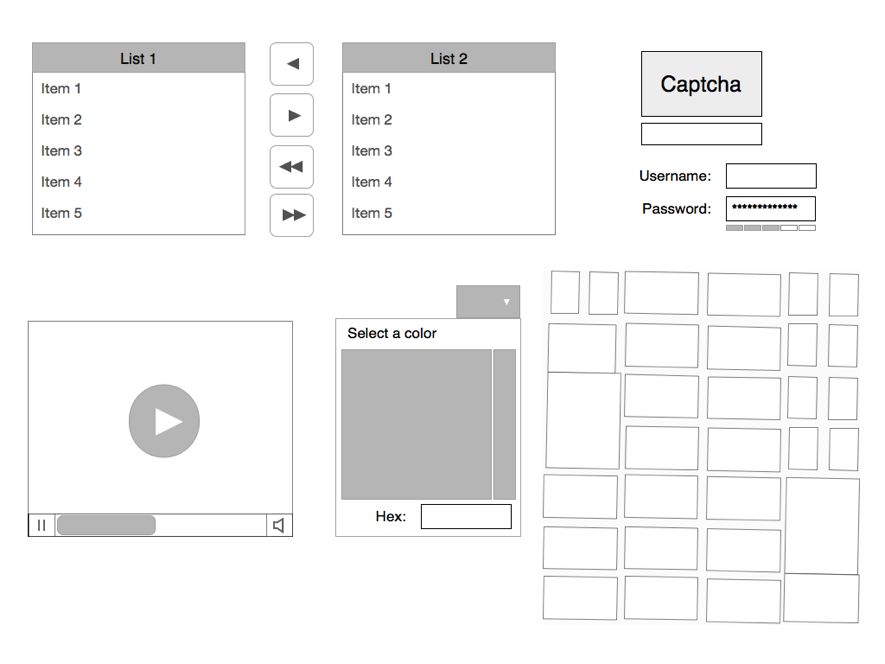The image size is (885, 664).
Task: Select Item 3 in List 1
Action: (x=139, y=151)
